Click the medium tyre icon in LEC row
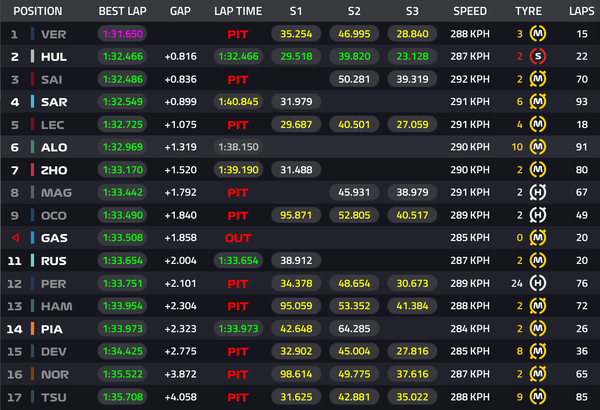 click(x=539, y=124)
